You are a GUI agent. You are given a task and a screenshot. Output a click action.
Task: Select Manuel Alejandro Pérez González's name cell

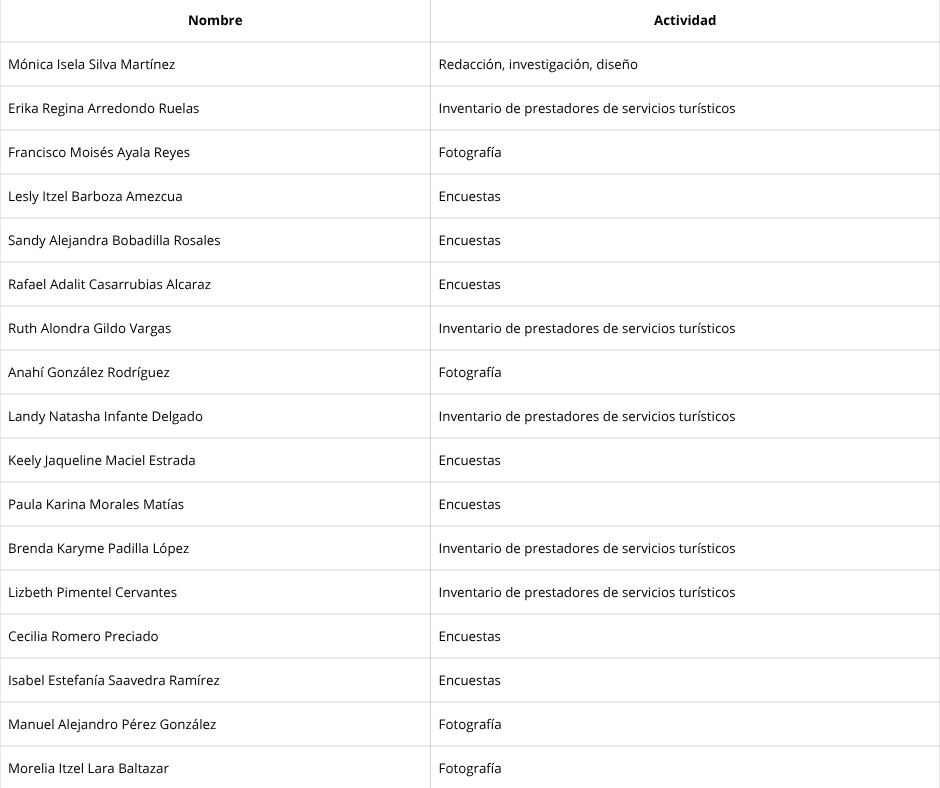pos(112,724)
